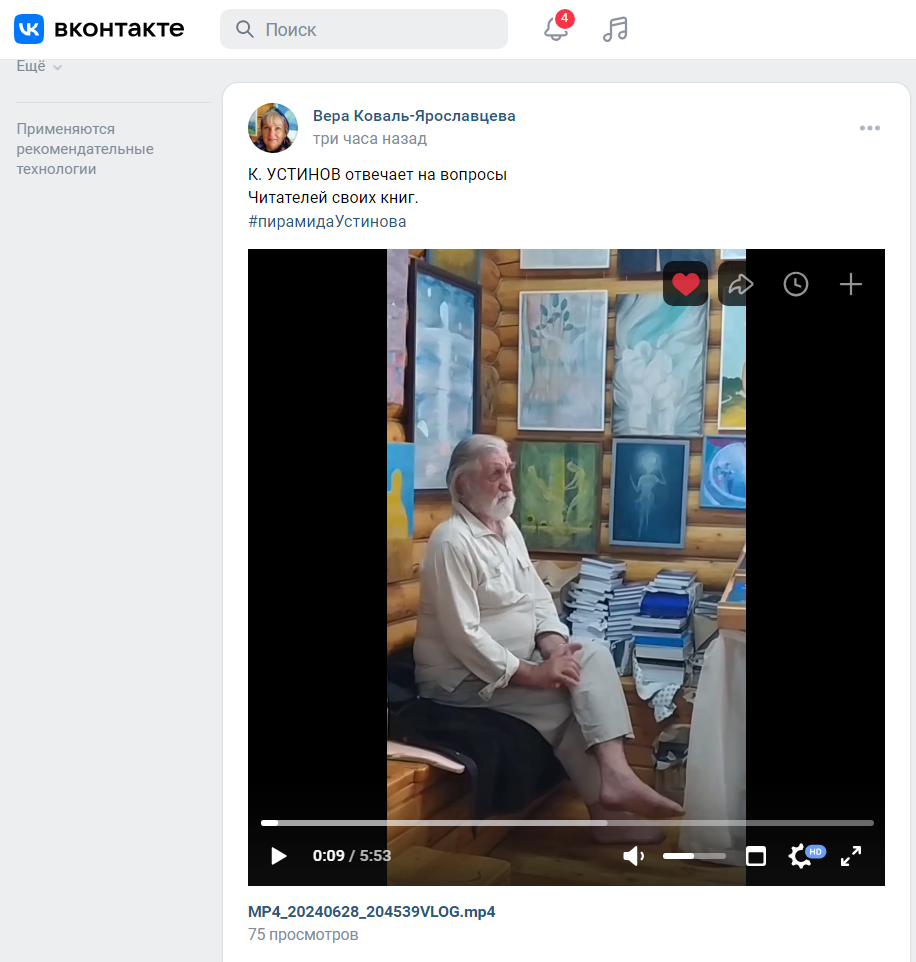
Task: Add video to watch later
Action: (x=795, y=284)
